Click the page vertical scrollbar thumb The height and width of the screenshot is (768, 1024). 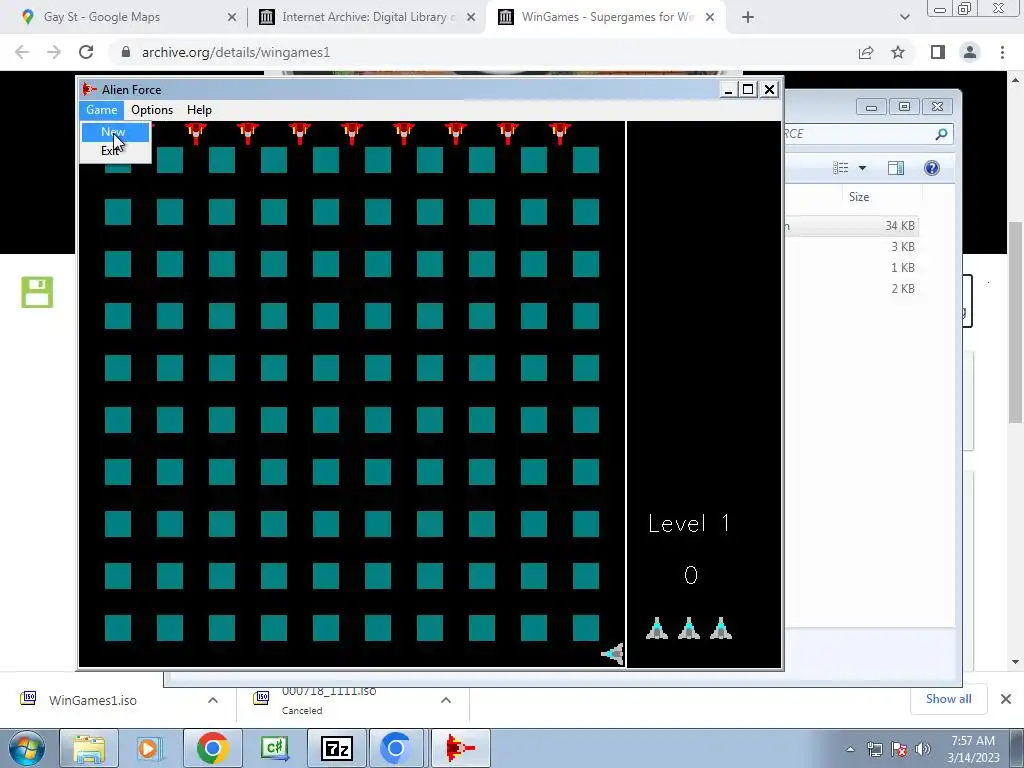point(1015,321)
